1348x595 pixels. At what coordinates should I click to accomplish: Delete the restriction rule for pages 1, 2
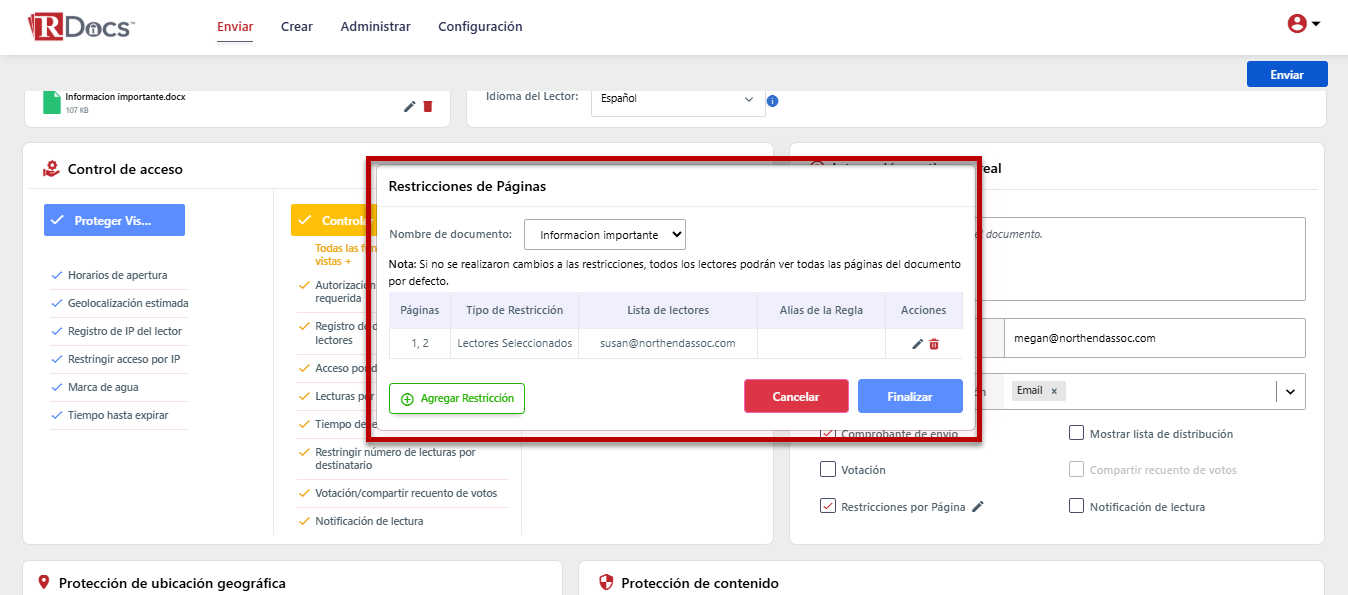click(x=934, y=344)
